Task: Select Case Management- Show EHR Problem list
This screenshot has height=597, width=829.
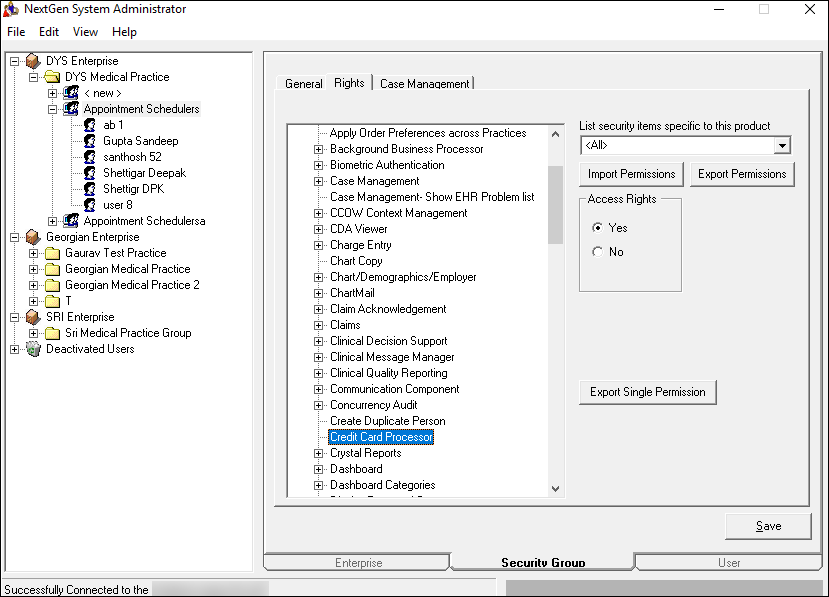Action: (432, 197)
